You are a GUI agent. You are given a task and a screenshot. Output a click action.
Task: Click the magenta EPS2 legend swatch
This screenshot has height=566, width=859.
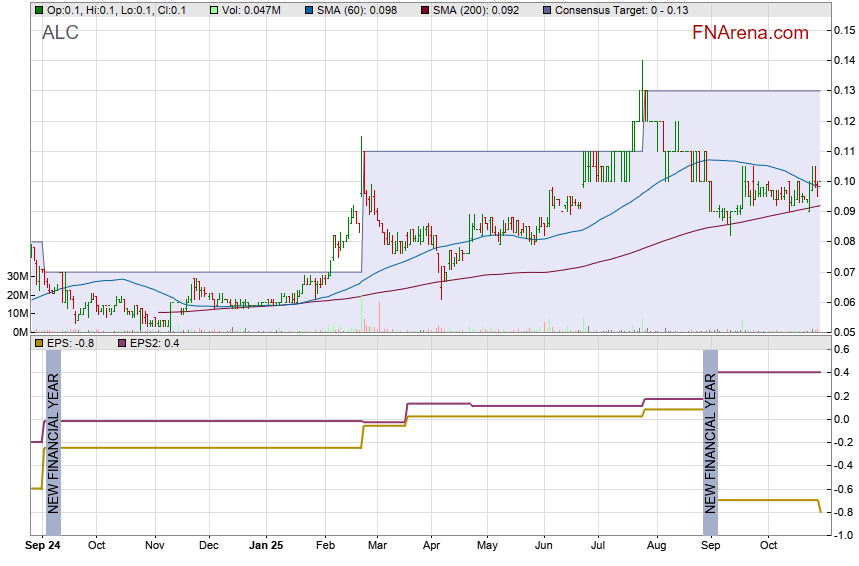click(x=113, y=343)
